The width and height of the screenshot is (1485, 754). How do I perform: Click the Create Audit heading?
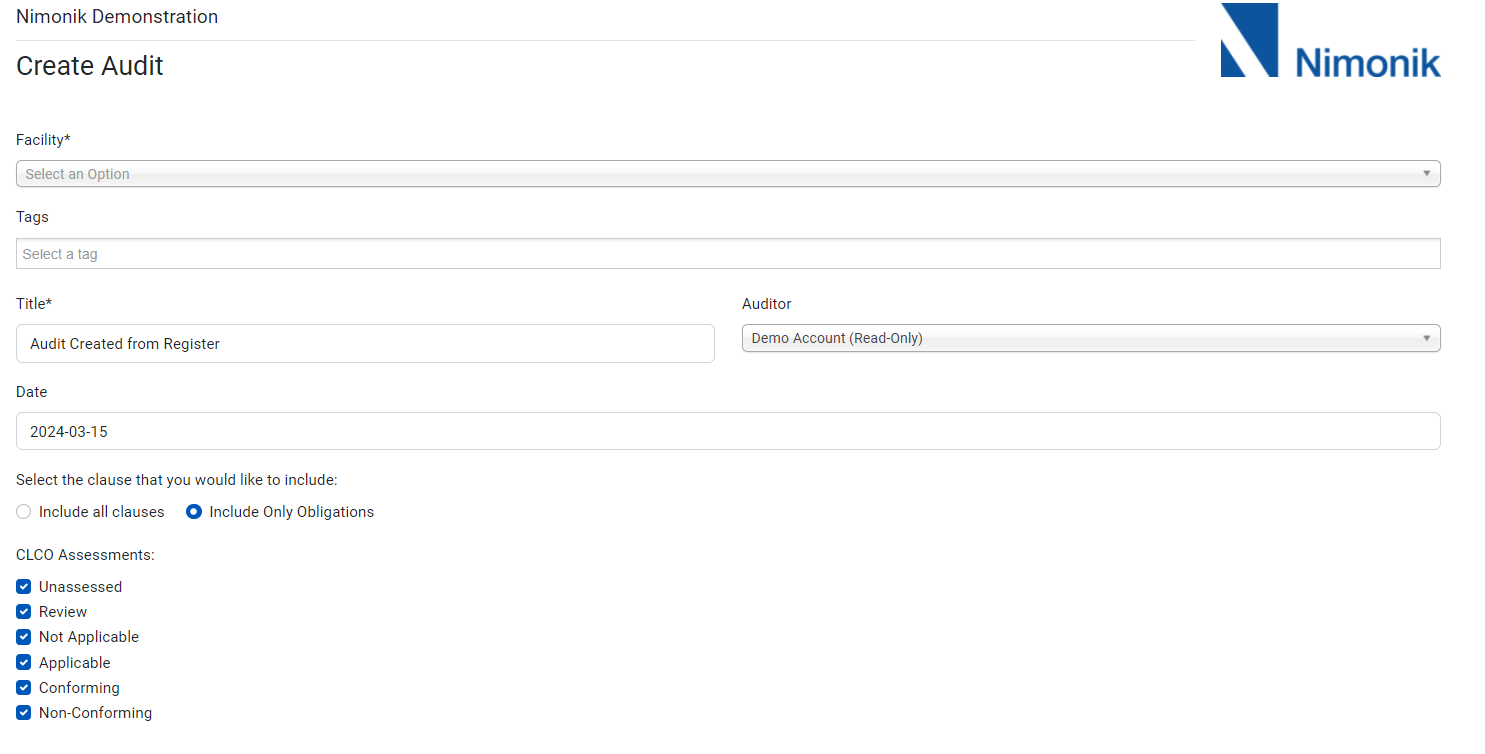coord(90,66)
